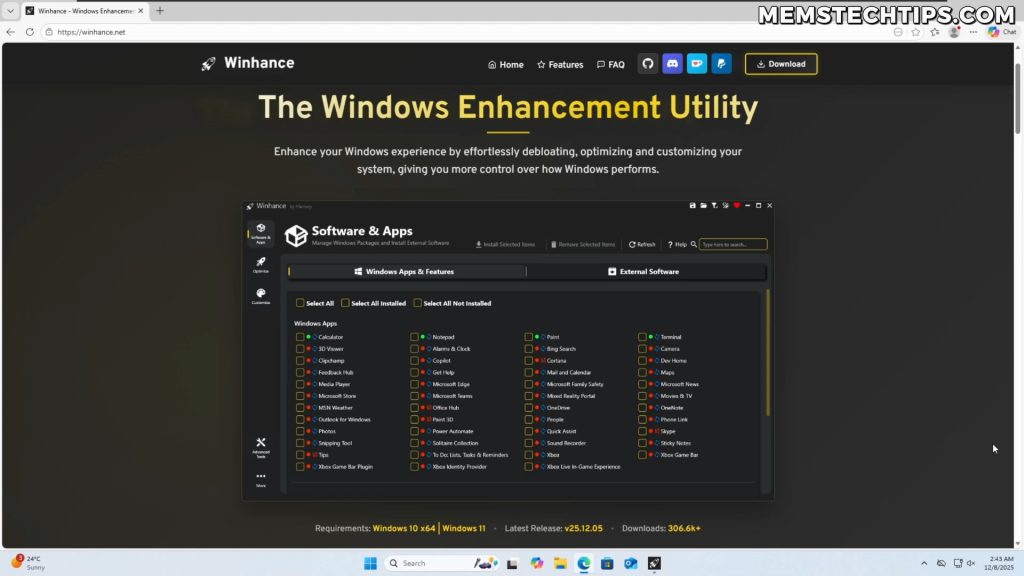Check the Select All checkbox

tap(302, 303)
